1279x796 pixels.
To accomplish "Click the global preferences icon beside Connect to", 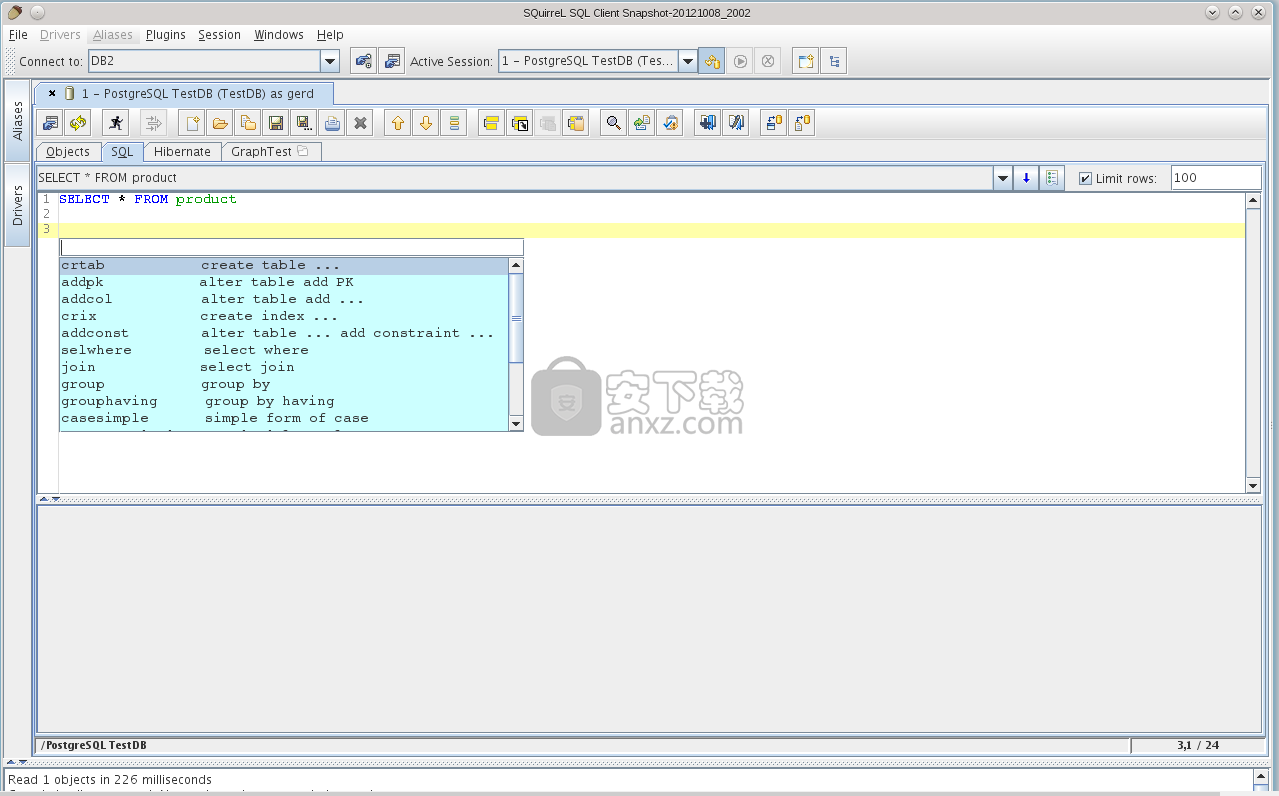I will click(364, 61).
